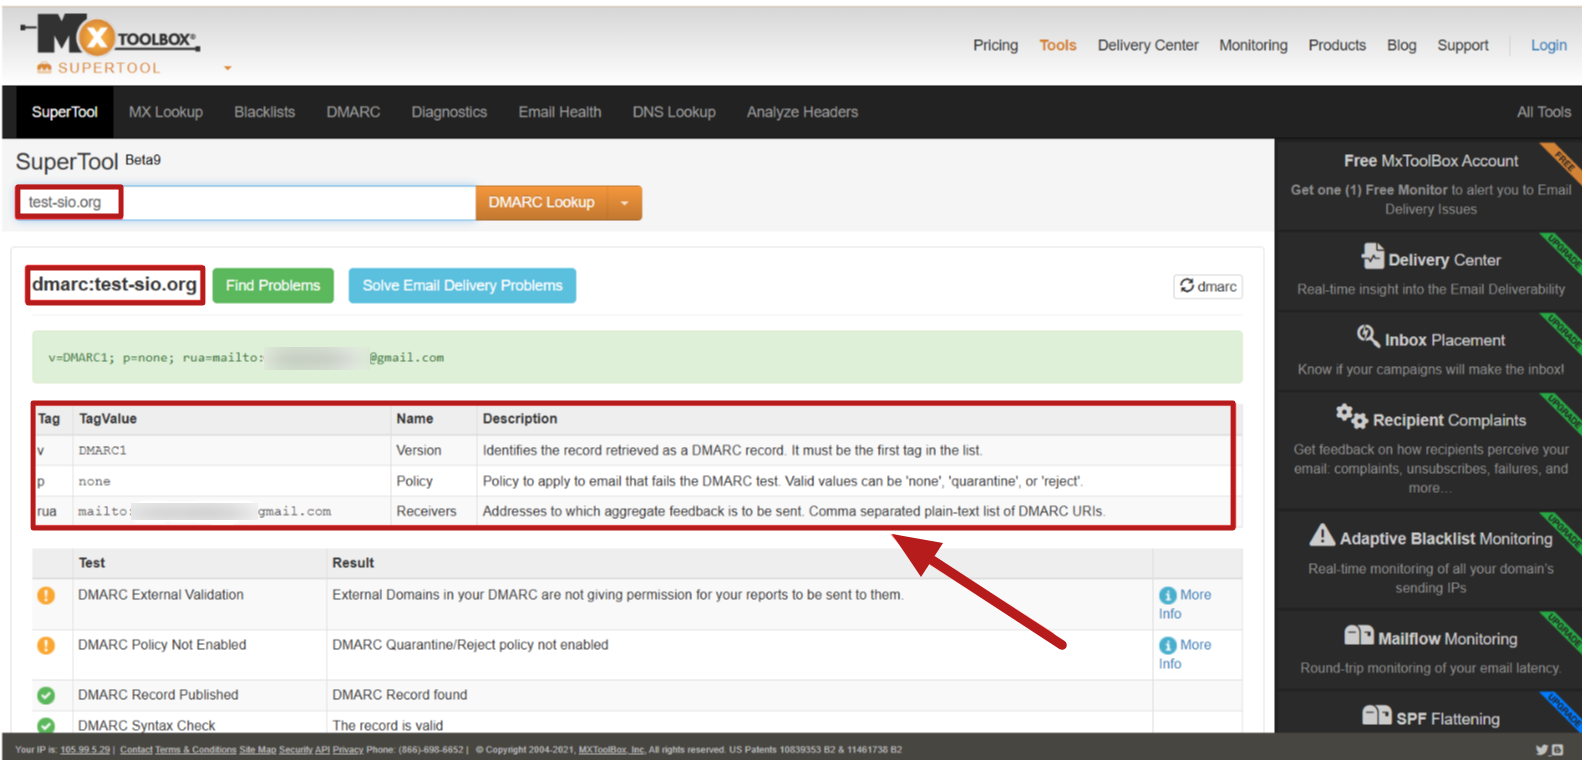
Task: Click Adaptive Blacklist Monitoring warning icon
Action: 1322,535
